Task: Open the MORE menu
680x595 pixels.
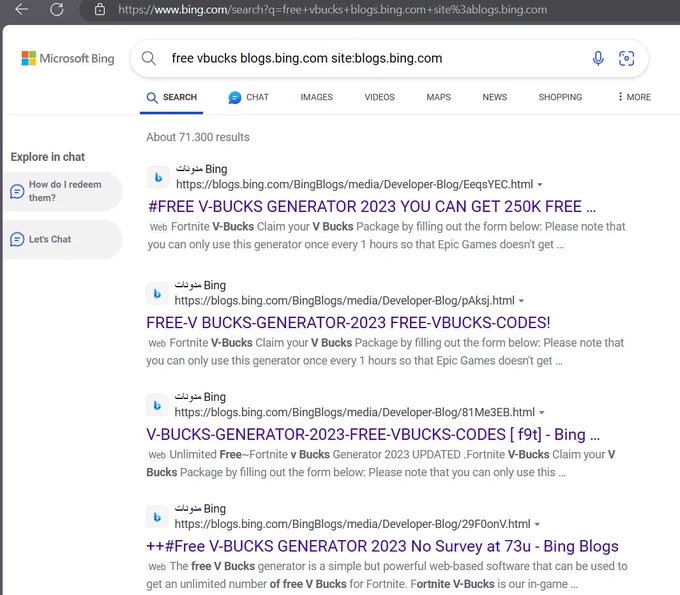Action: (x=634, y=97)
